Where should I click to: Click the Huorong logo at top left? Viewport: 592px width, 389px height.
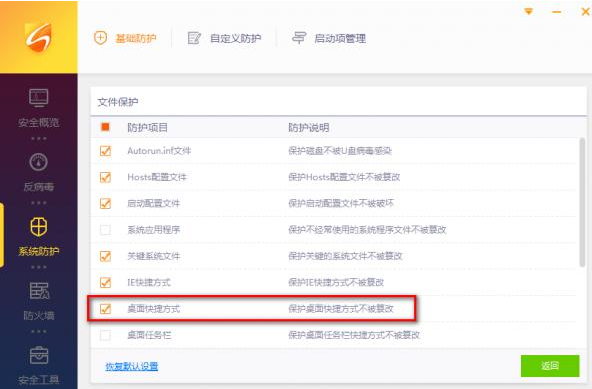tap(38, 37)
